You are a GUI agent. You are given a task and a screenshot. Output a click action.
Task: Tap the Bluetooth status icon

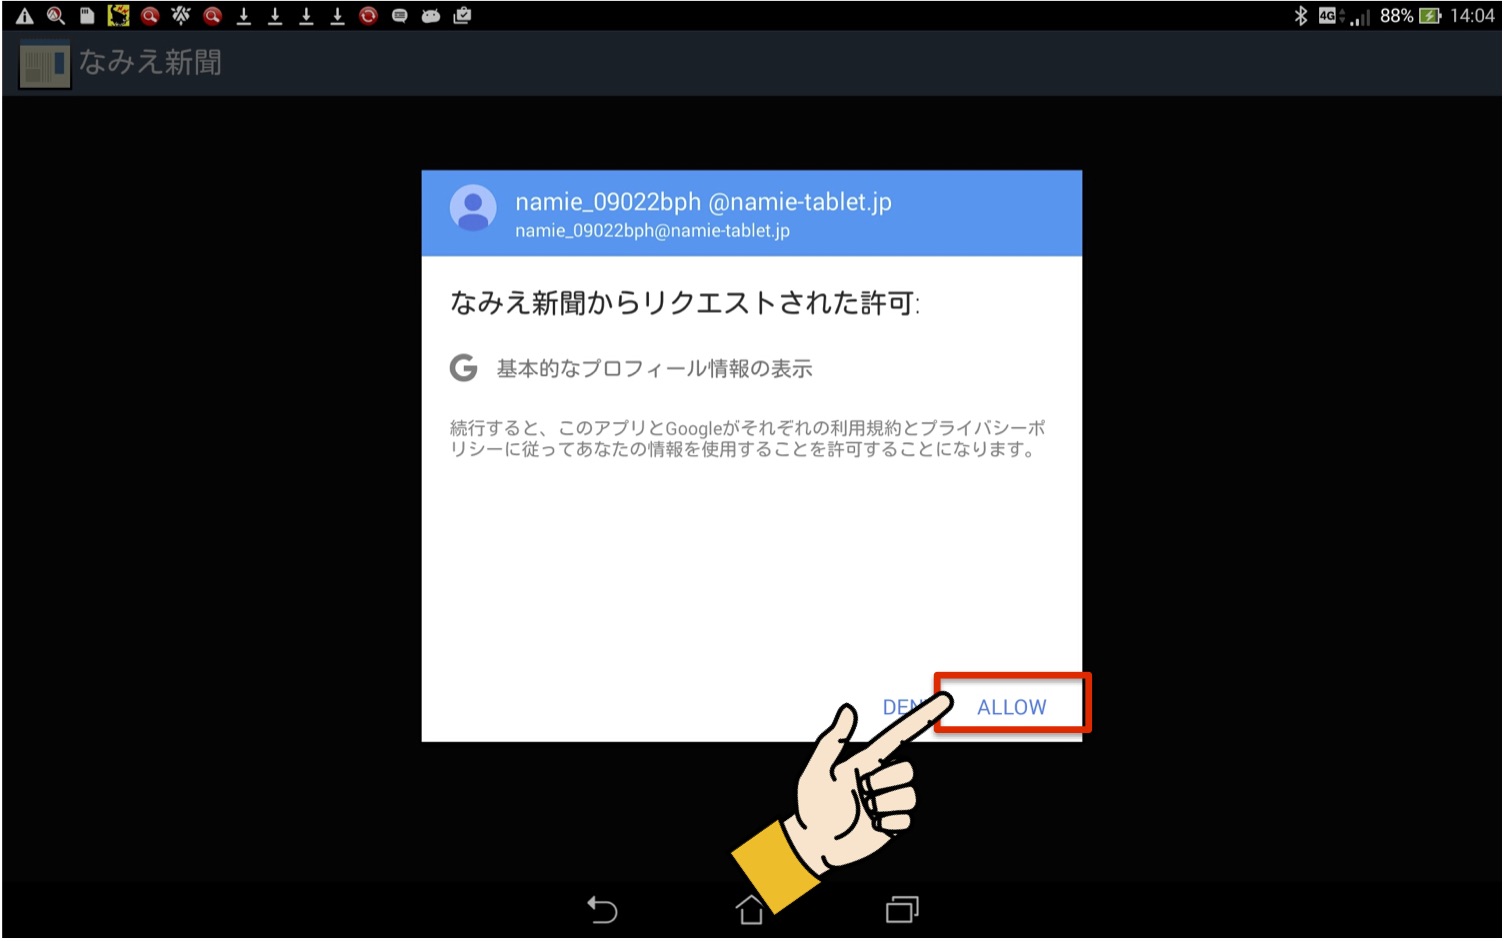click(x=1300, y=16)
